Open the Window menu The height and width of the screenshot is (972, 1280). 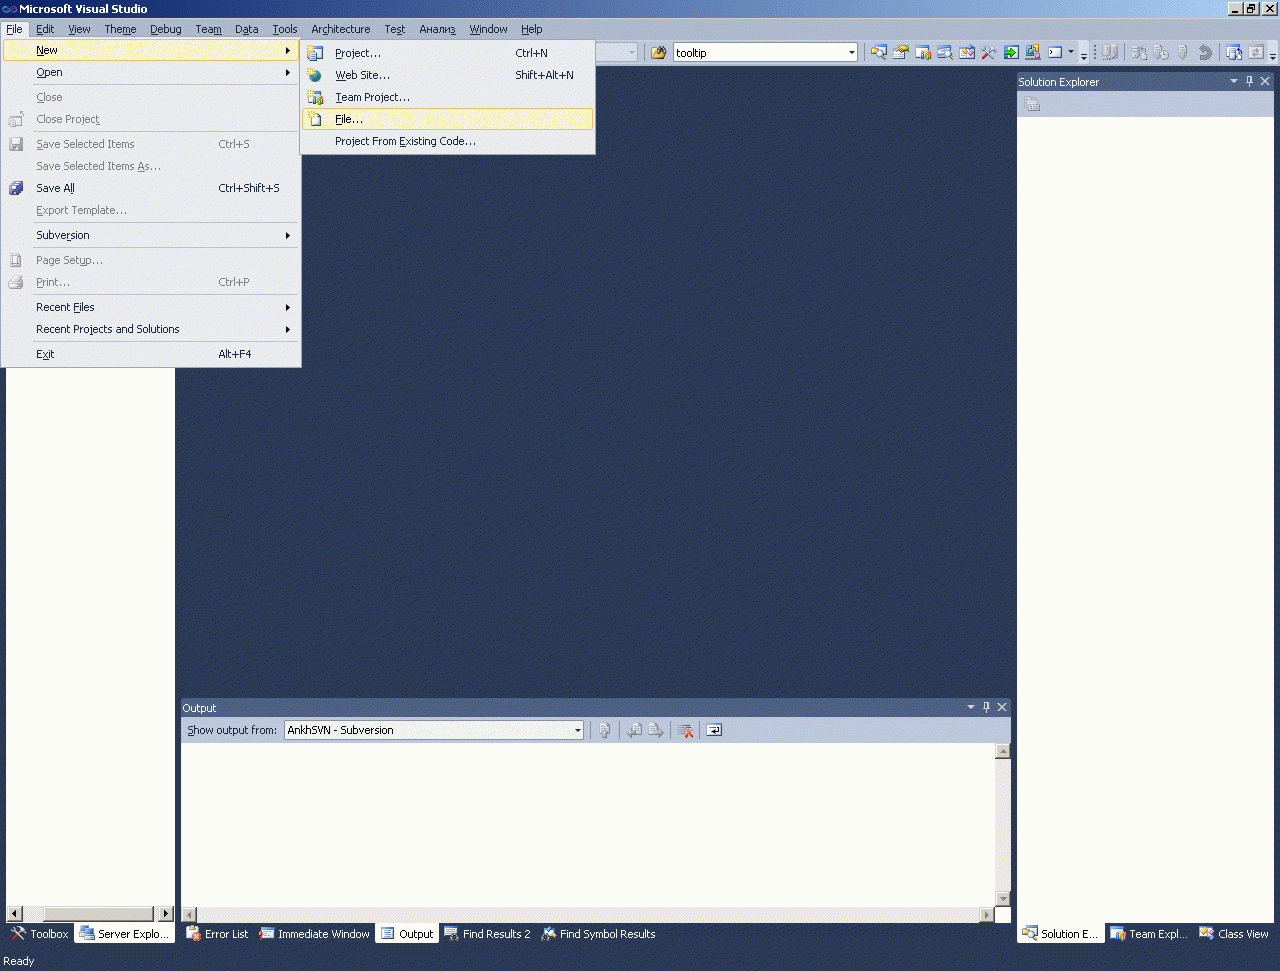click(488, 29)
